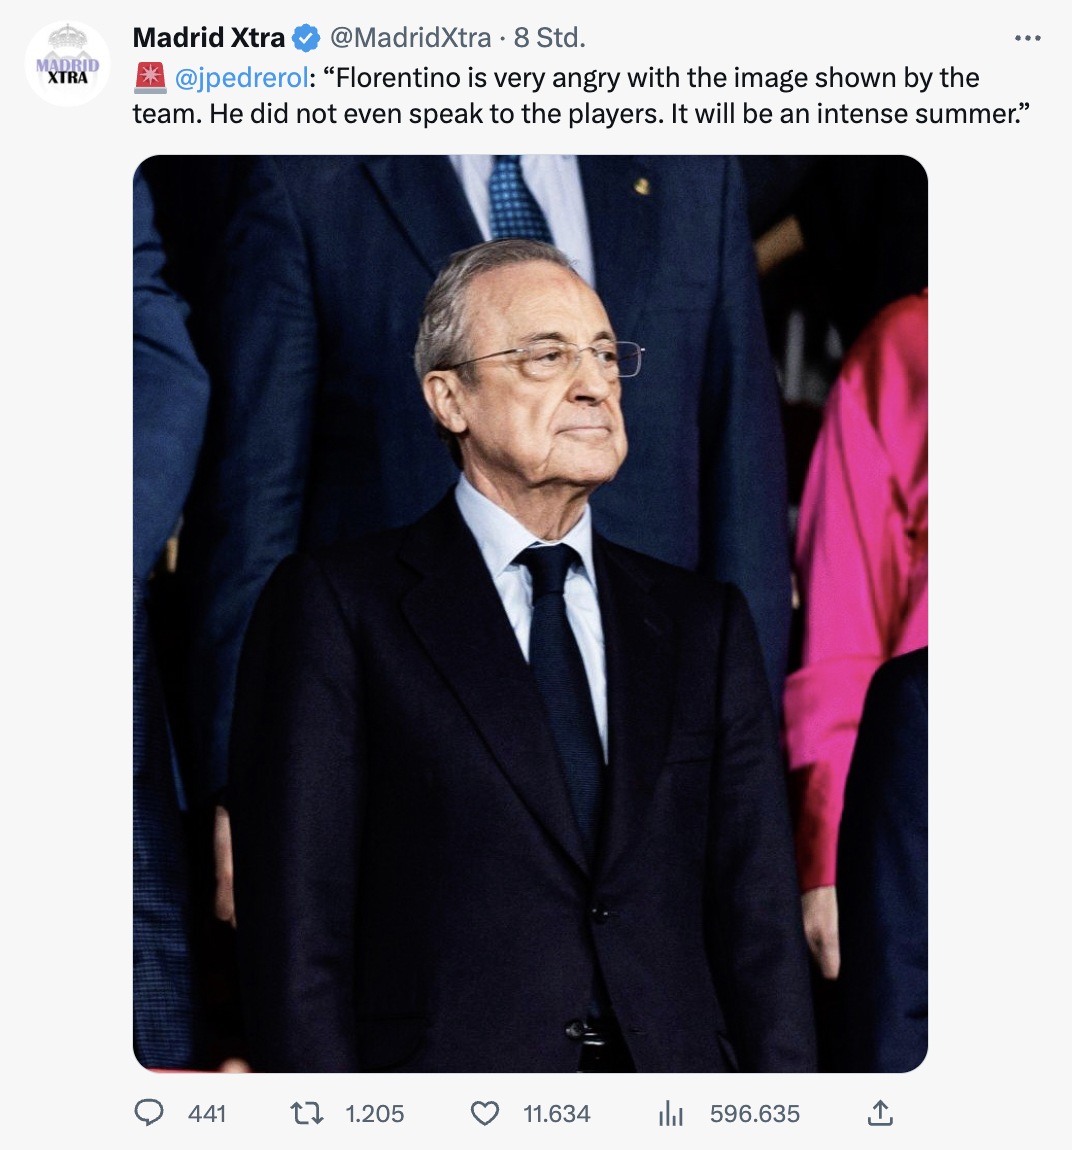Click the 596.635 views count
Image resolution: width=1072 pixels, height=1150 pixels.
[755, 1114]
